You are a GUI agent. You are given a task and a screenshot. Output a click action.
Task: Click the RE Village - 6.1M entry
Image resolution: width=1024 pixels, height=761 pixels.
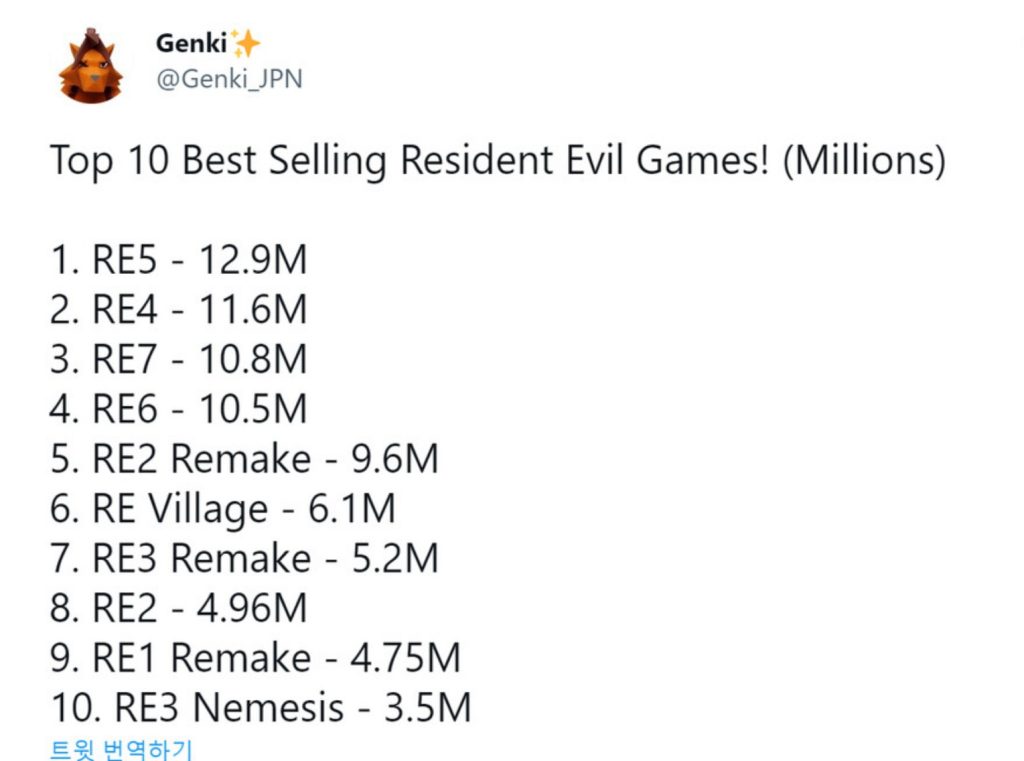223,509
